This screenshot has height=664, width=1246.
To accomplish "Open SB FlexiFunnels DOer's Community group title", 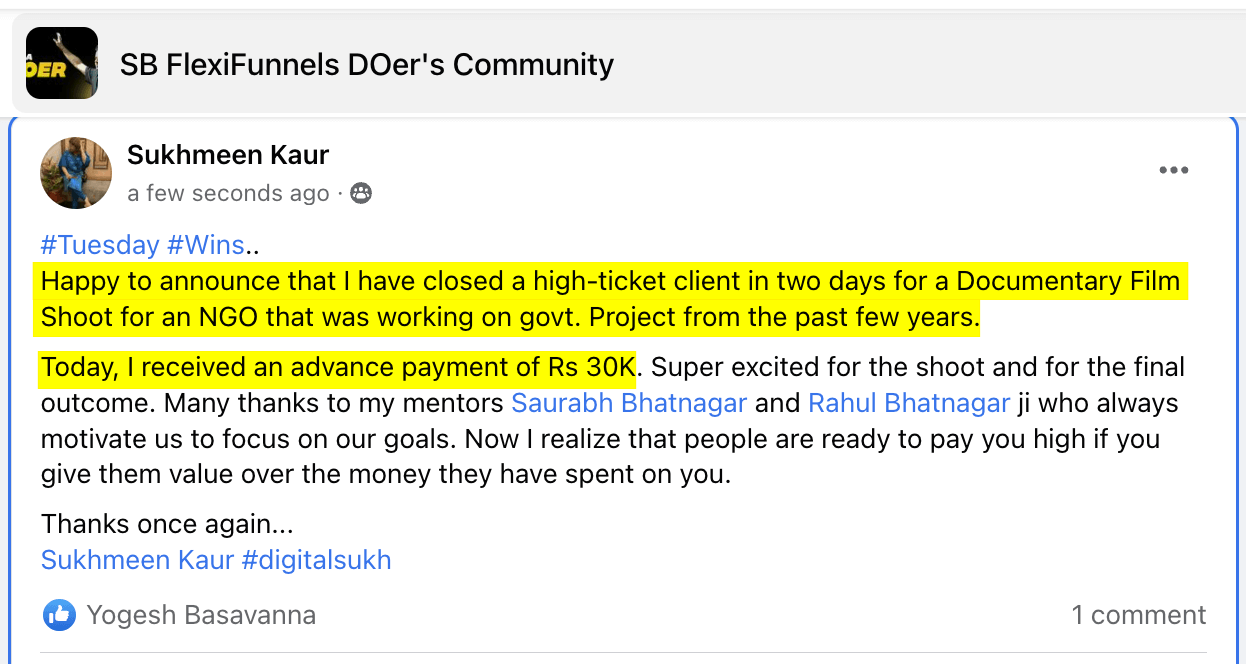I will click(366, 65).
